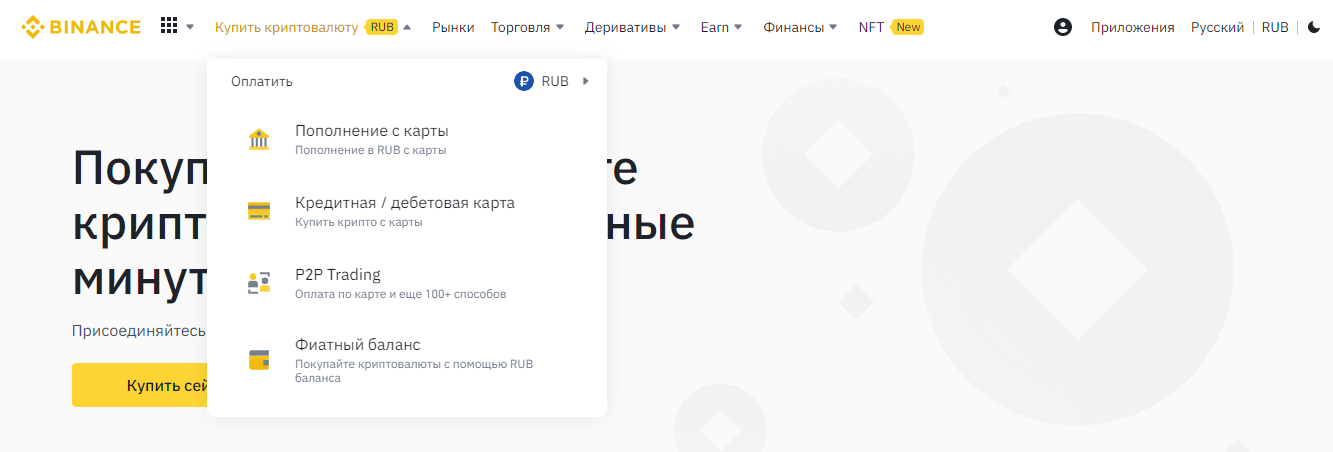Open the apps grid menu icon
The image size is (1333, 452).
click(169, 26)
